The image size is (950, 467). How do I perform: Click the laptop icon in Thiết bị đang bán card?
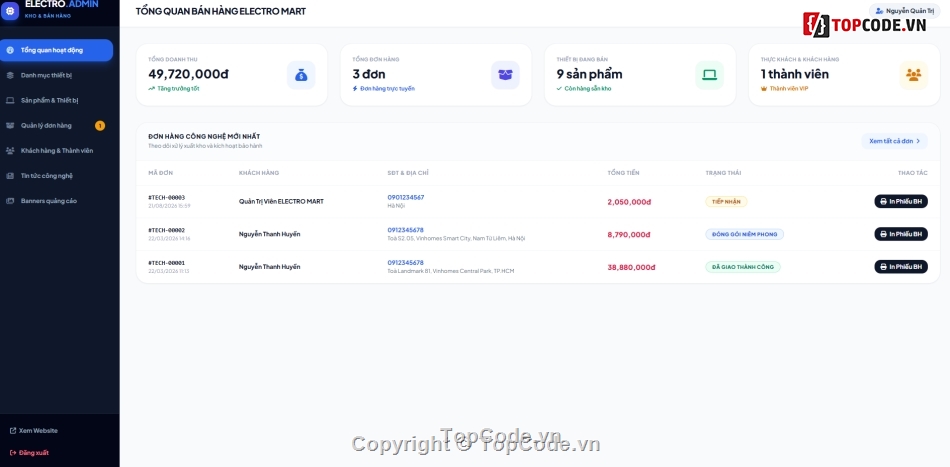709,75
